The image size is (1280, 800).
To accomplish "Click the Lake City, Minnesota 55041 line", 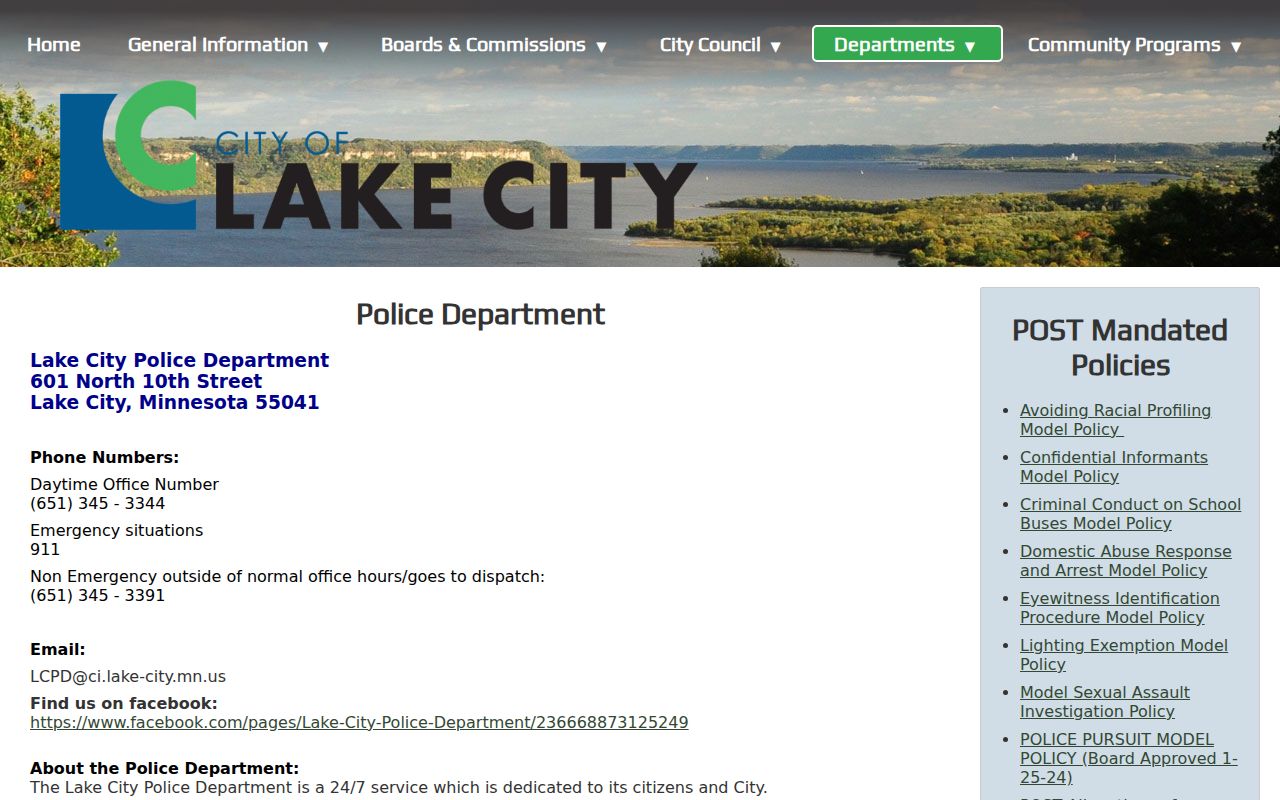I will click(x=174, y=402).
